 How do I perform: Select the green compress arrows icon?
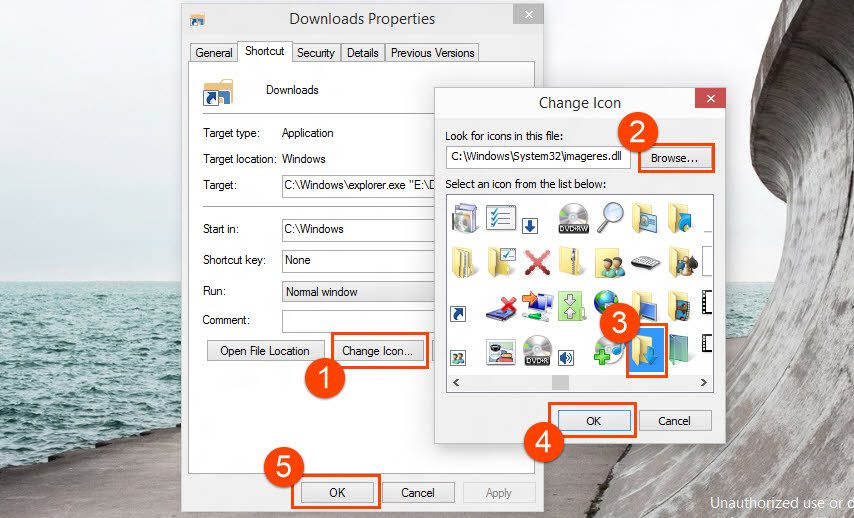572,306
